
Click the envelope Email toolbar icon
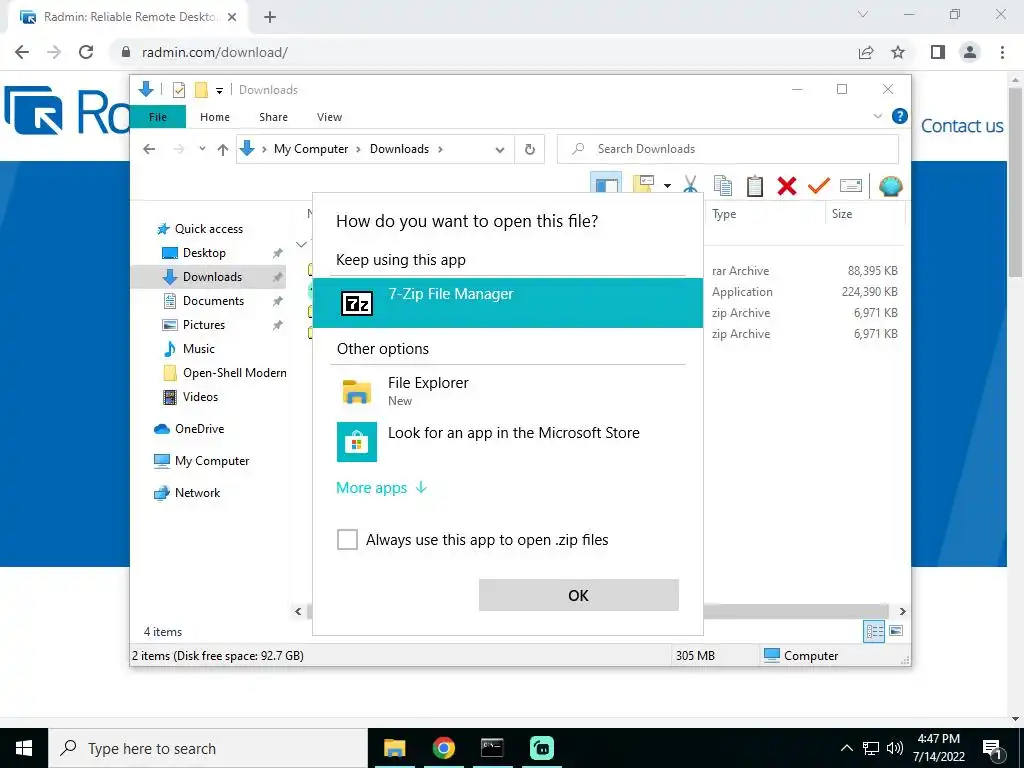pyautogui.click(x=850, y=185)
